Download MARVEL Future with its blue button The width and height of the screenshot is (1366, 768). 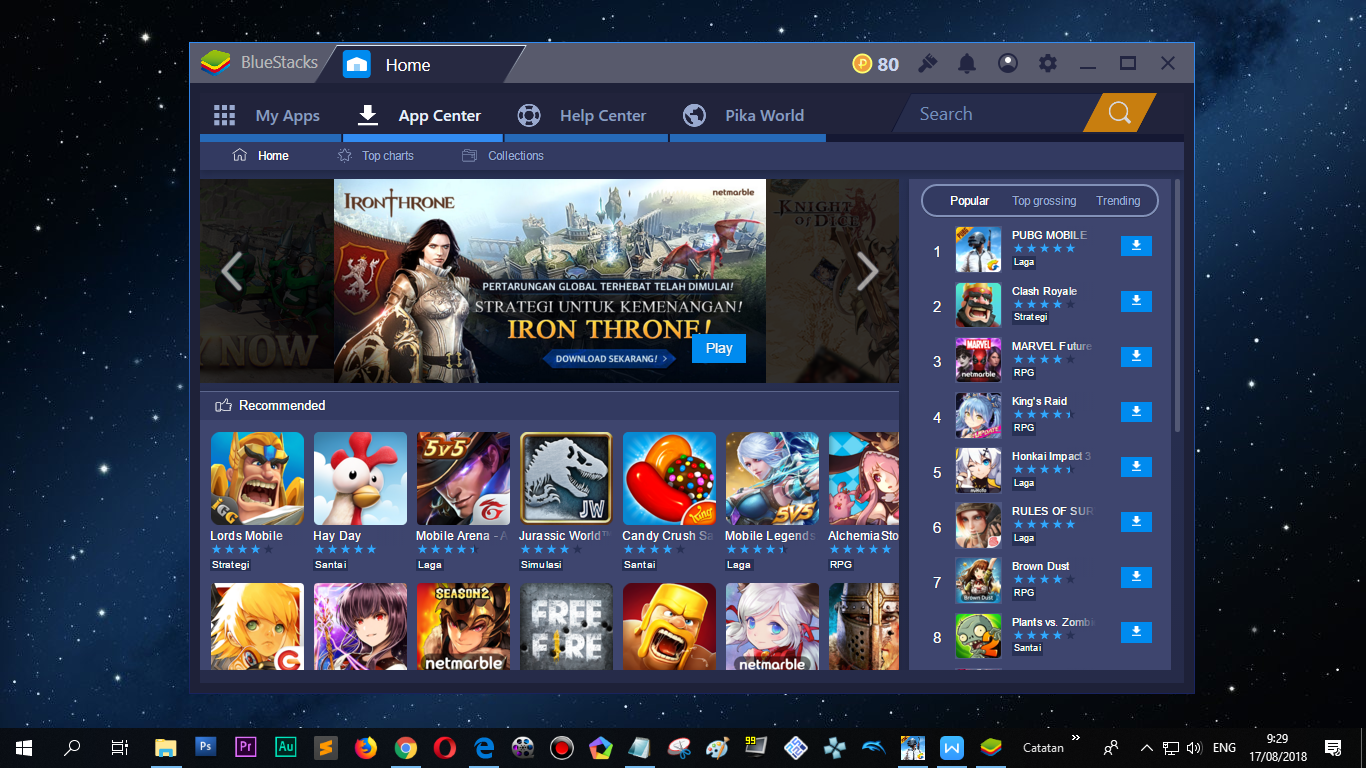point(1136,356)
